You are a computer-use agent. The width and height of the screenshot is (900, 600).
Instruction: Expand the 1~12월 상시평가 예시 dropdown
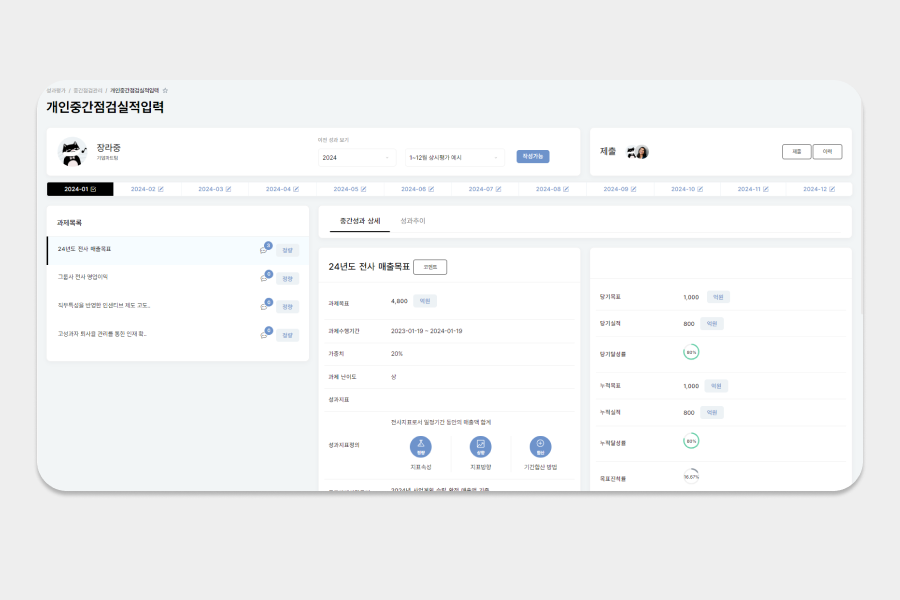pos(455,157)
